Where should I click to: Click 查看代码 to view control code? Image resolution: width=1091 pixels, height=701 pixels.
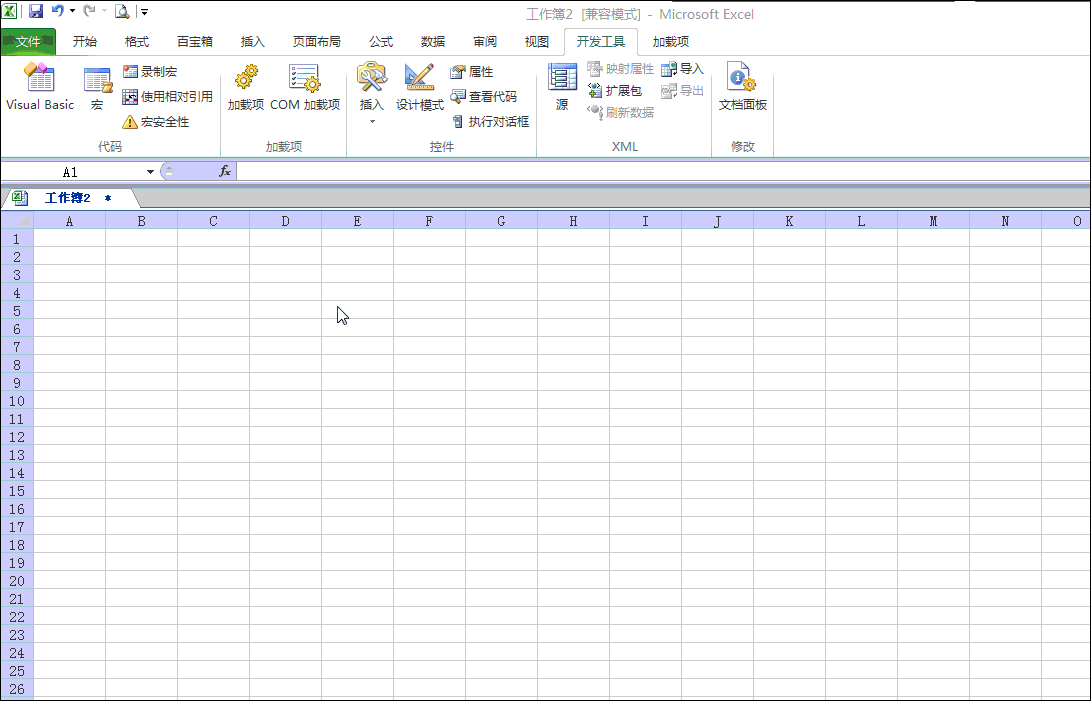click(x=488, y=96)
